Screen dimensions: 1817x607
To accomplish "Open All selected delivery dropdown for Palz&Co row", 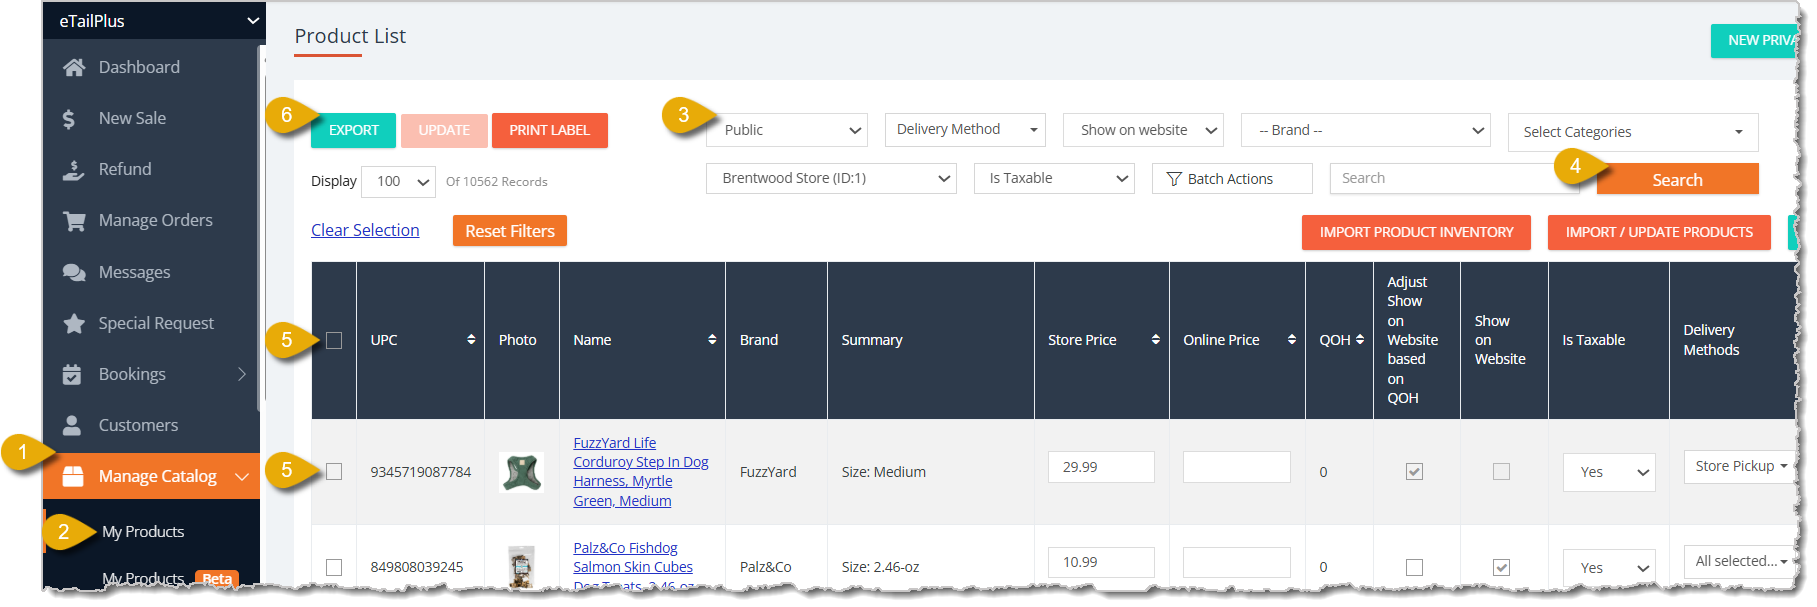I will click(x=1740, y=561).
